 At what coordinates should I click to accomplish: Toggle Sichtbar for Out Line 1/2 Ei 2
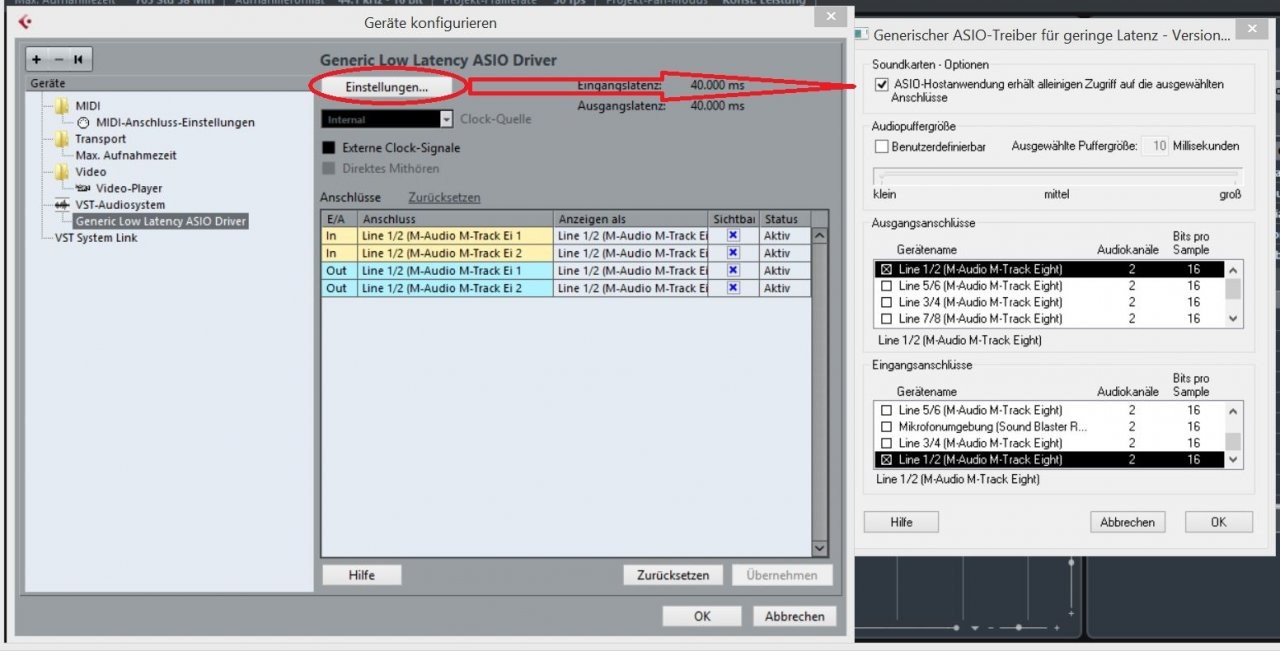click(x=733, y=288)
